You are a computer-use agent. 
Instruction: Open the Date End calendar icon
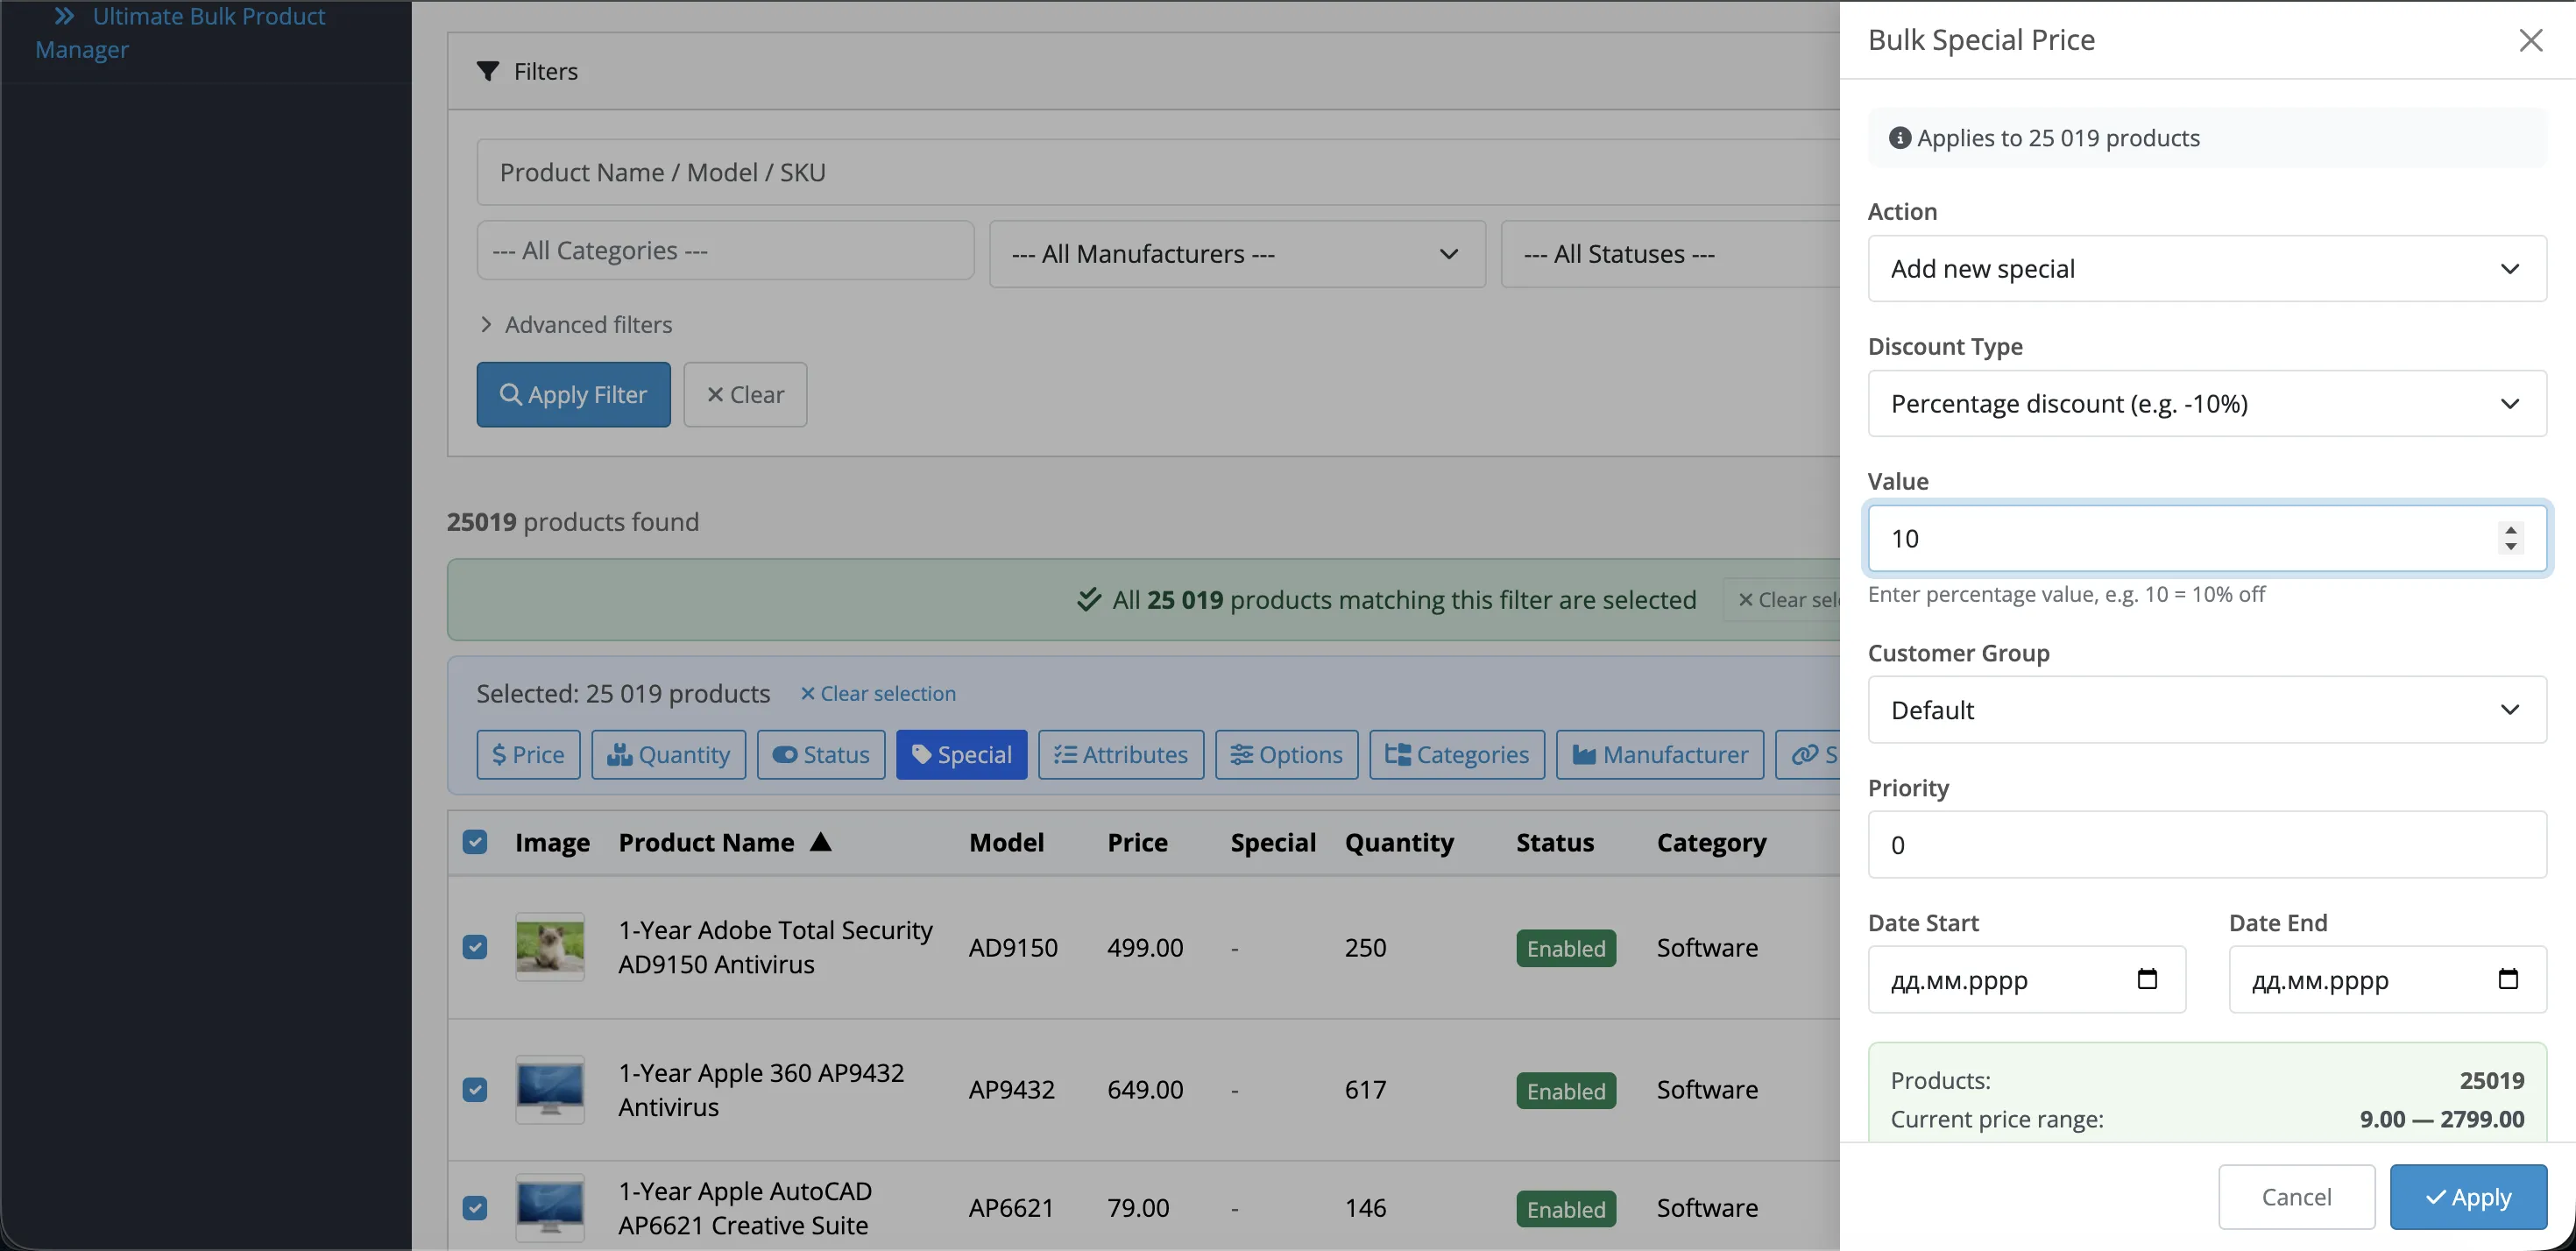[2508, 978]
